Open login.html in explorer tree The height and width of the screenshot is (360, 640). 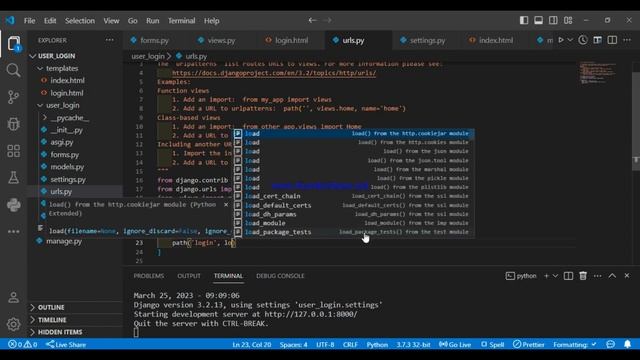tap(67, 93)
